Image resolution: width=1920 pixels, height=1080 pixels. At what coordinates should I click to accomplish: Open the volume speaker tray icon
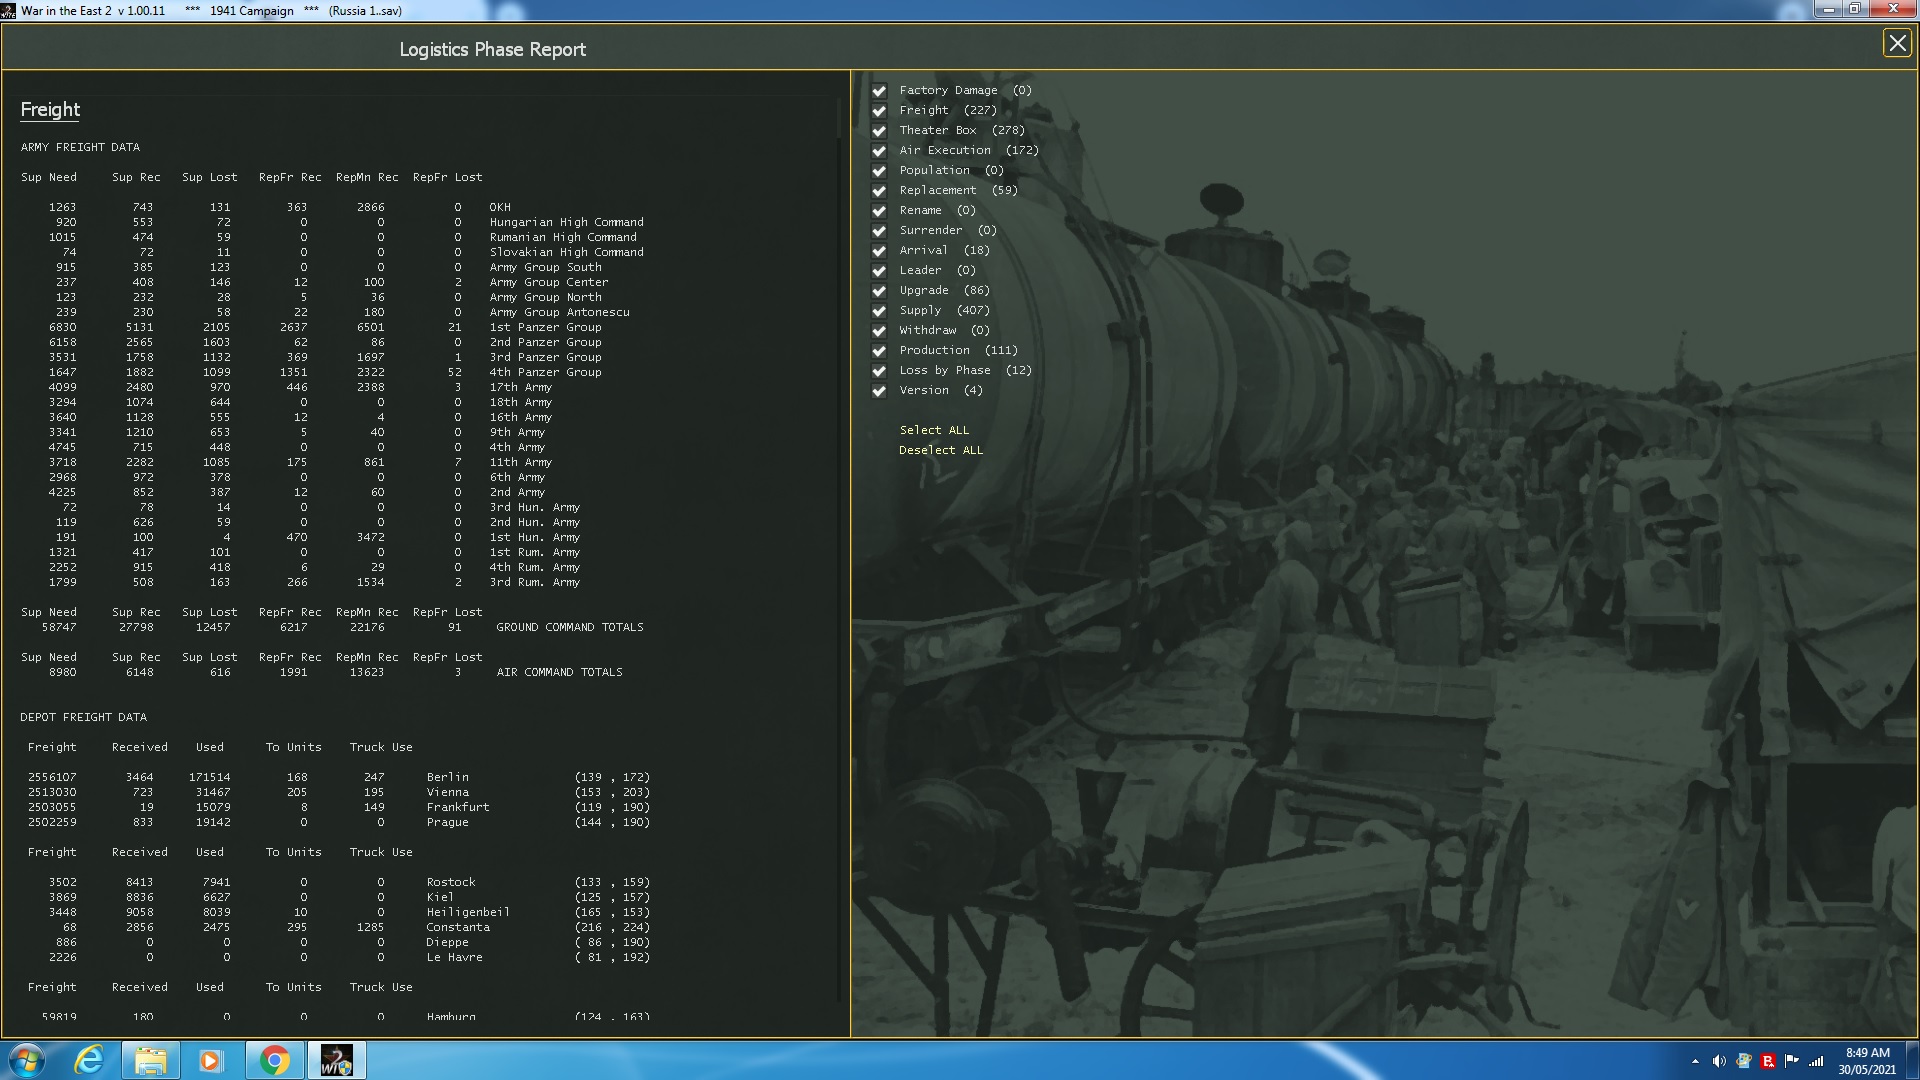1719,1061
